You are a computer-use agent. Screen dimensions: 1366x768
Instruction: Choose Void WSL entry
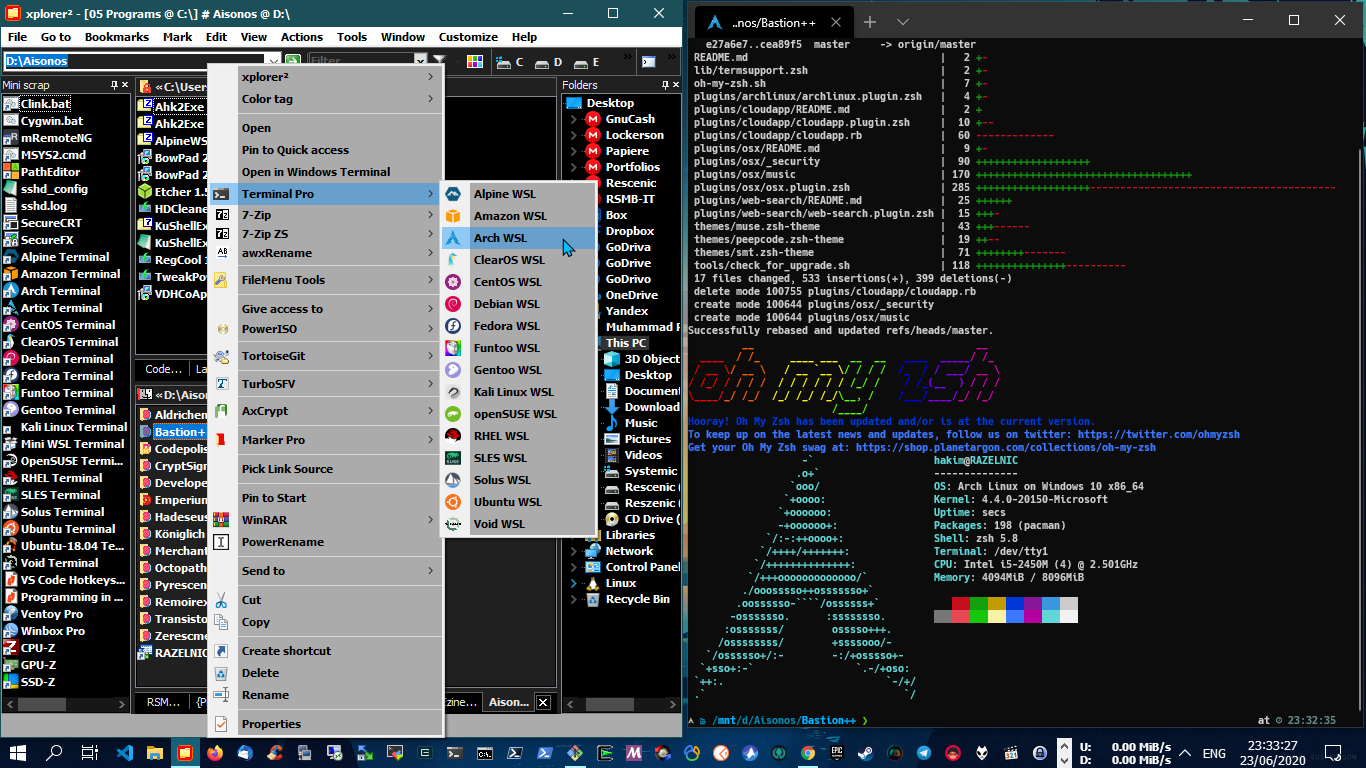coord(518,524)
